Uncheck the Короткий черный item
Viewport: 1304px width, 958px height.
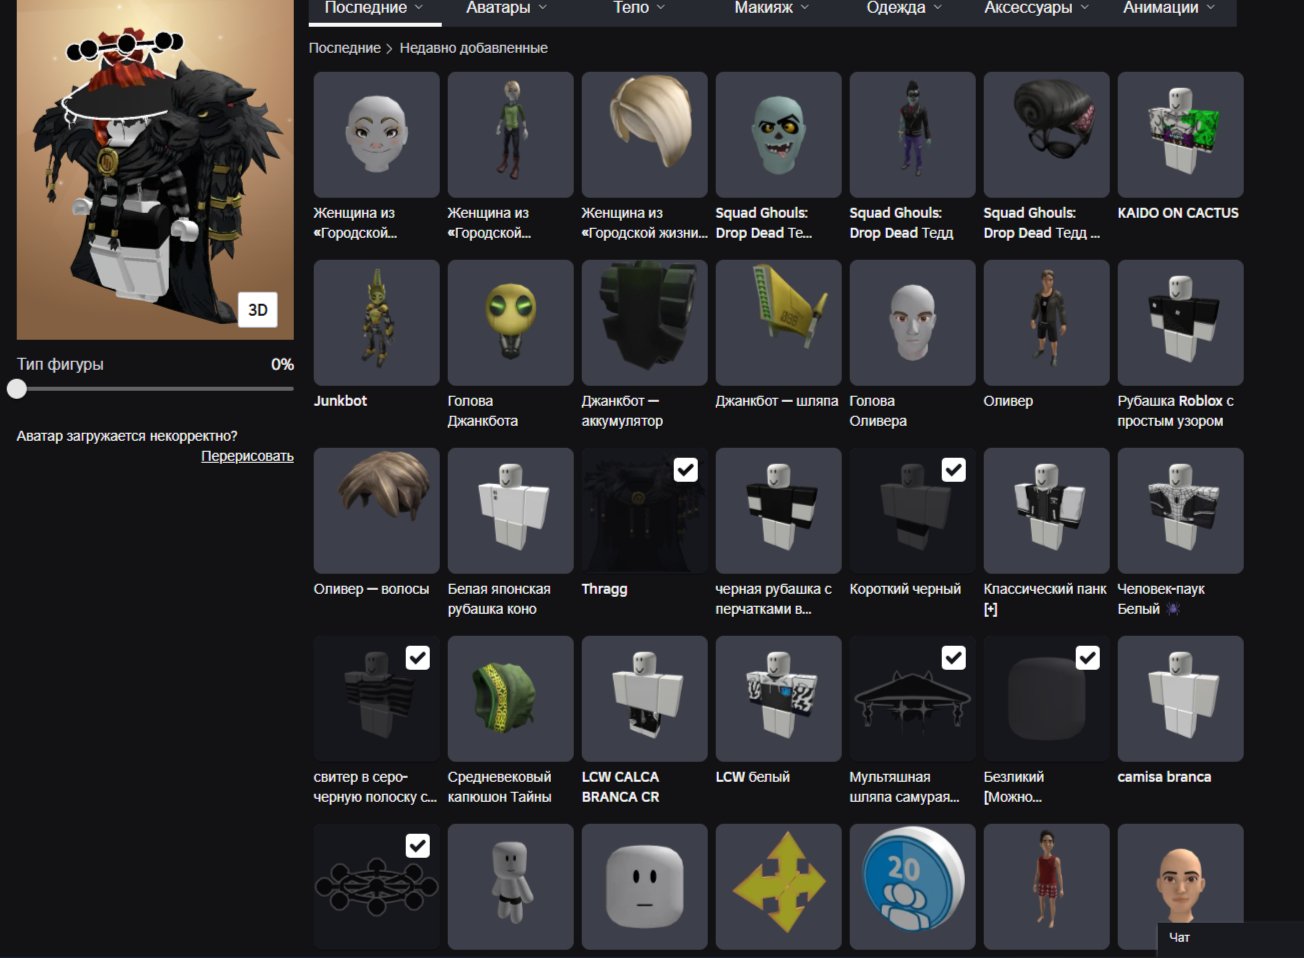[x=954, y=470]
